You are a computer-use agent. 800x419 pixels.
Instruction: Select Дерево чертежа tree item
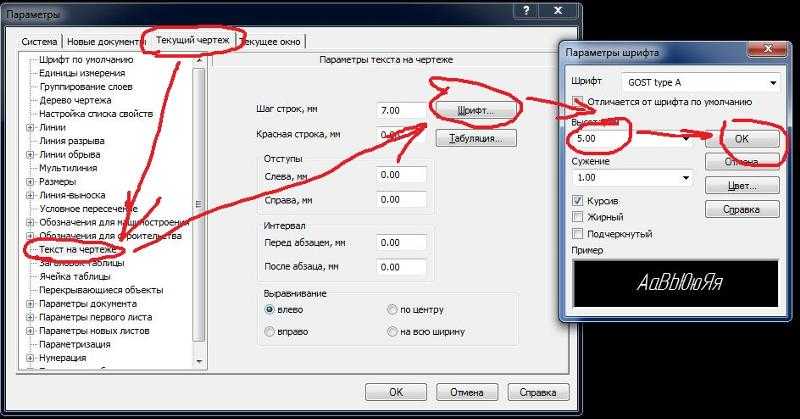coord(76,100)
